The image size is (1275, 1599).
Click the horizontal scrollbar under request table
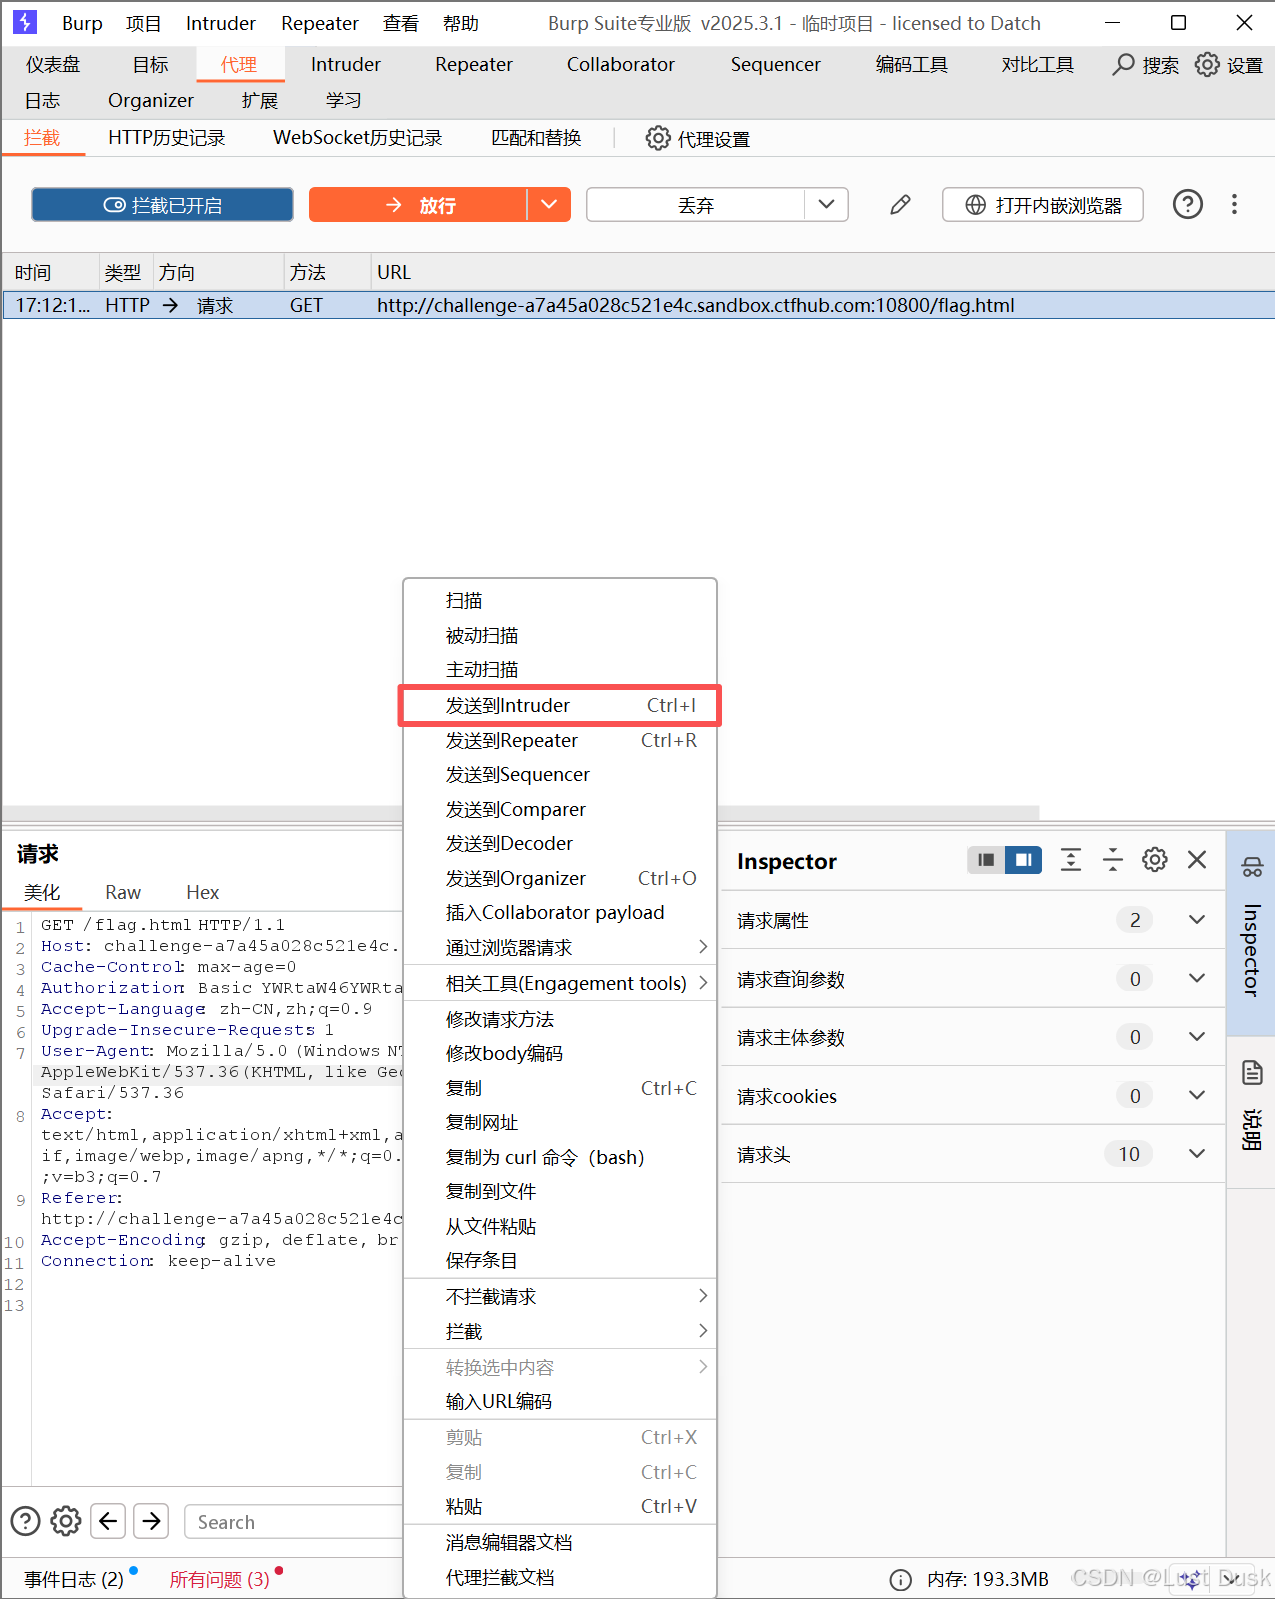520,813
